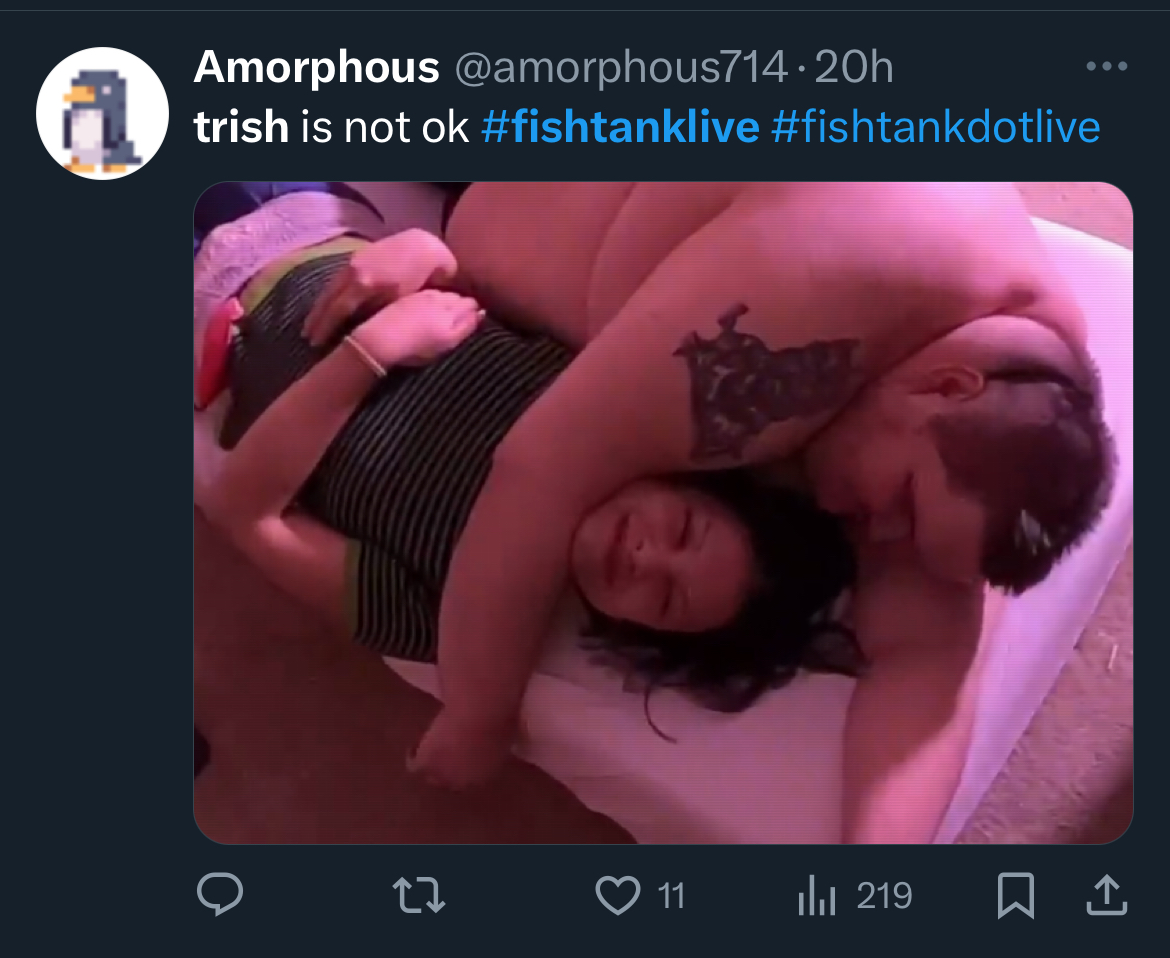Visit the @amorphous714 handle
1170x958 pixels.
click(621, 67)
